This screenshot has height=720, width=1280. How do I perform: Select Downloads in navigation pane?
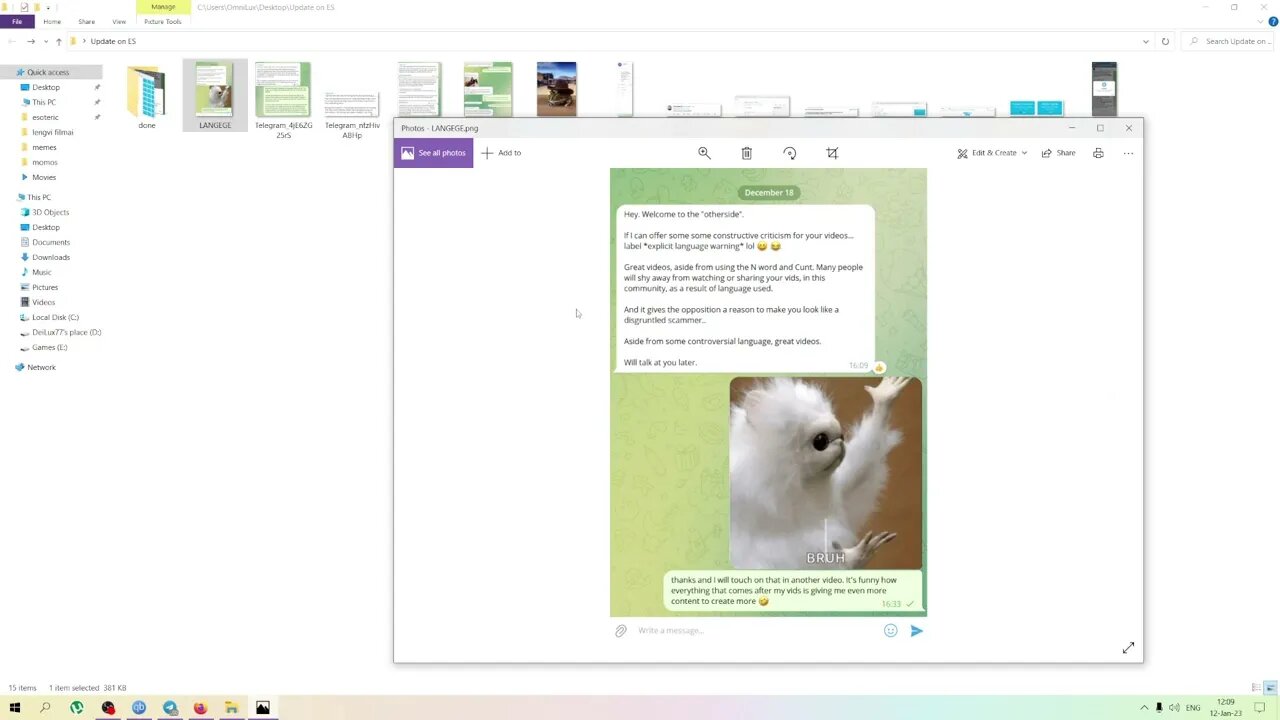point(51,257)
